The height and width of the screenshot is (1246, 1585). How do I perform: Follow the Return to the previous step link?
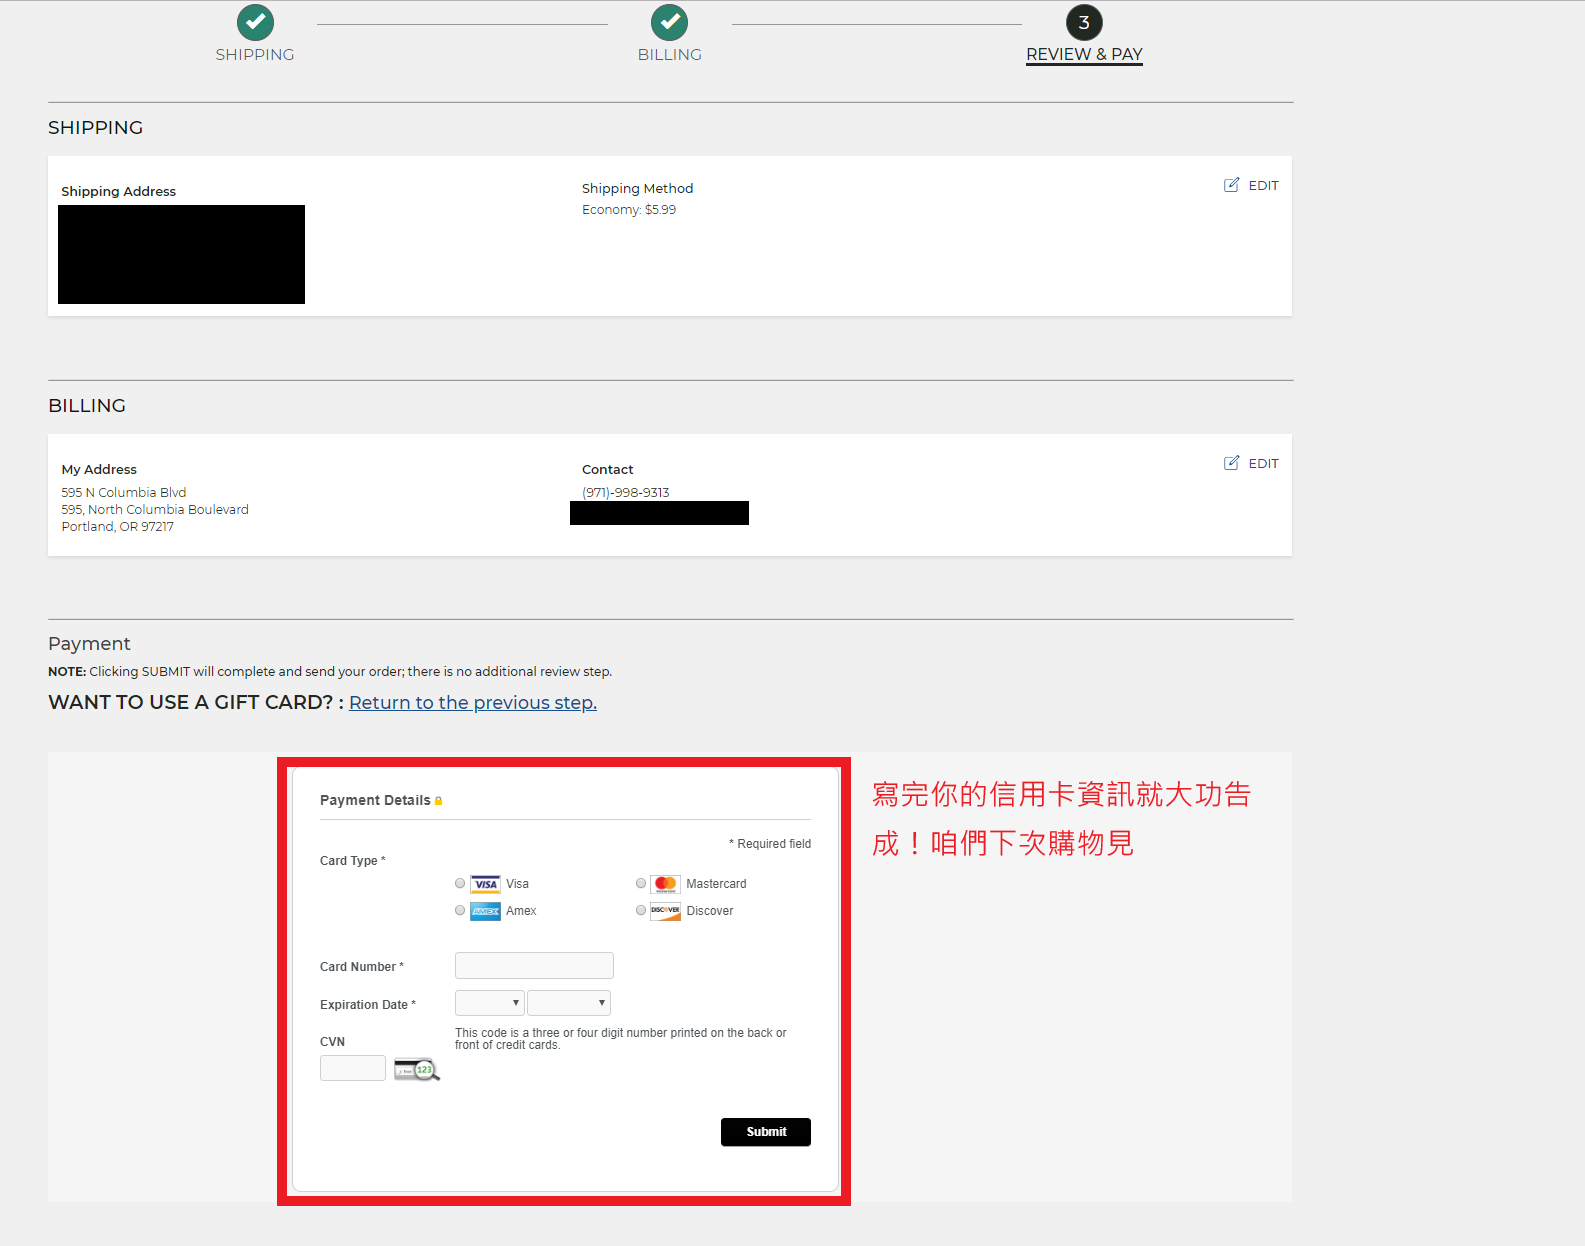coord(472,703)
